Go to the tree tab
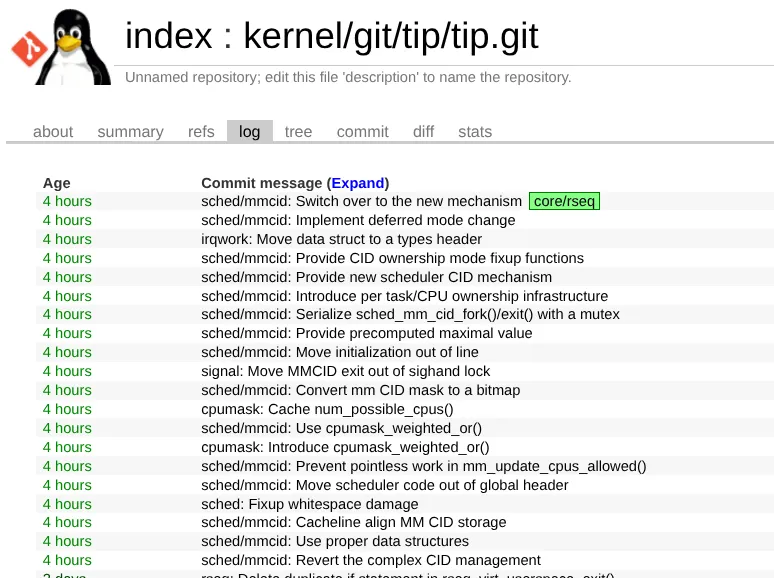Screen dimensions: 774x578 click(x=298, y=132)
